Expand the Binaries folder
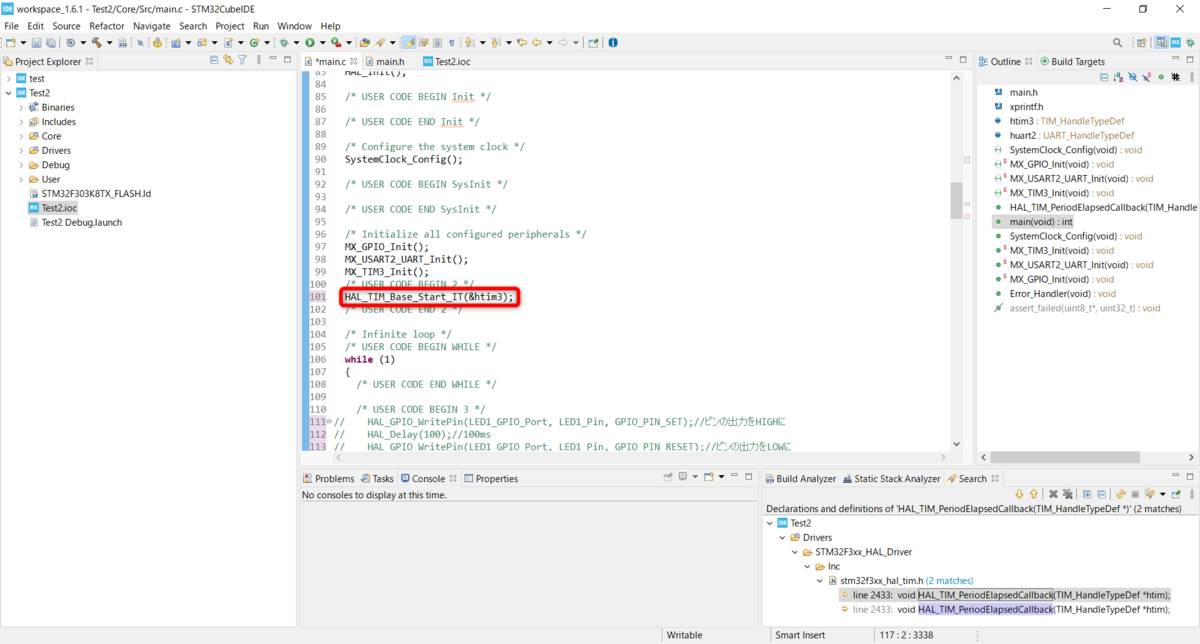 pos(21,107)
